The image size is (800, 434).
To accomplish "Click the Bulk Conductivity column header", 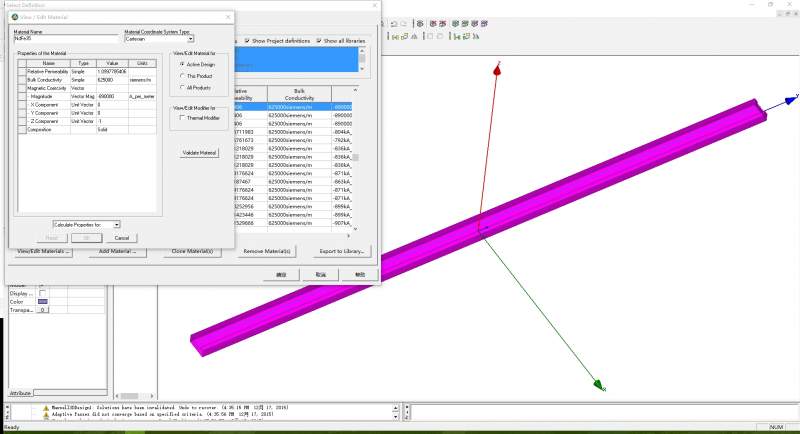I will point(299,94).
